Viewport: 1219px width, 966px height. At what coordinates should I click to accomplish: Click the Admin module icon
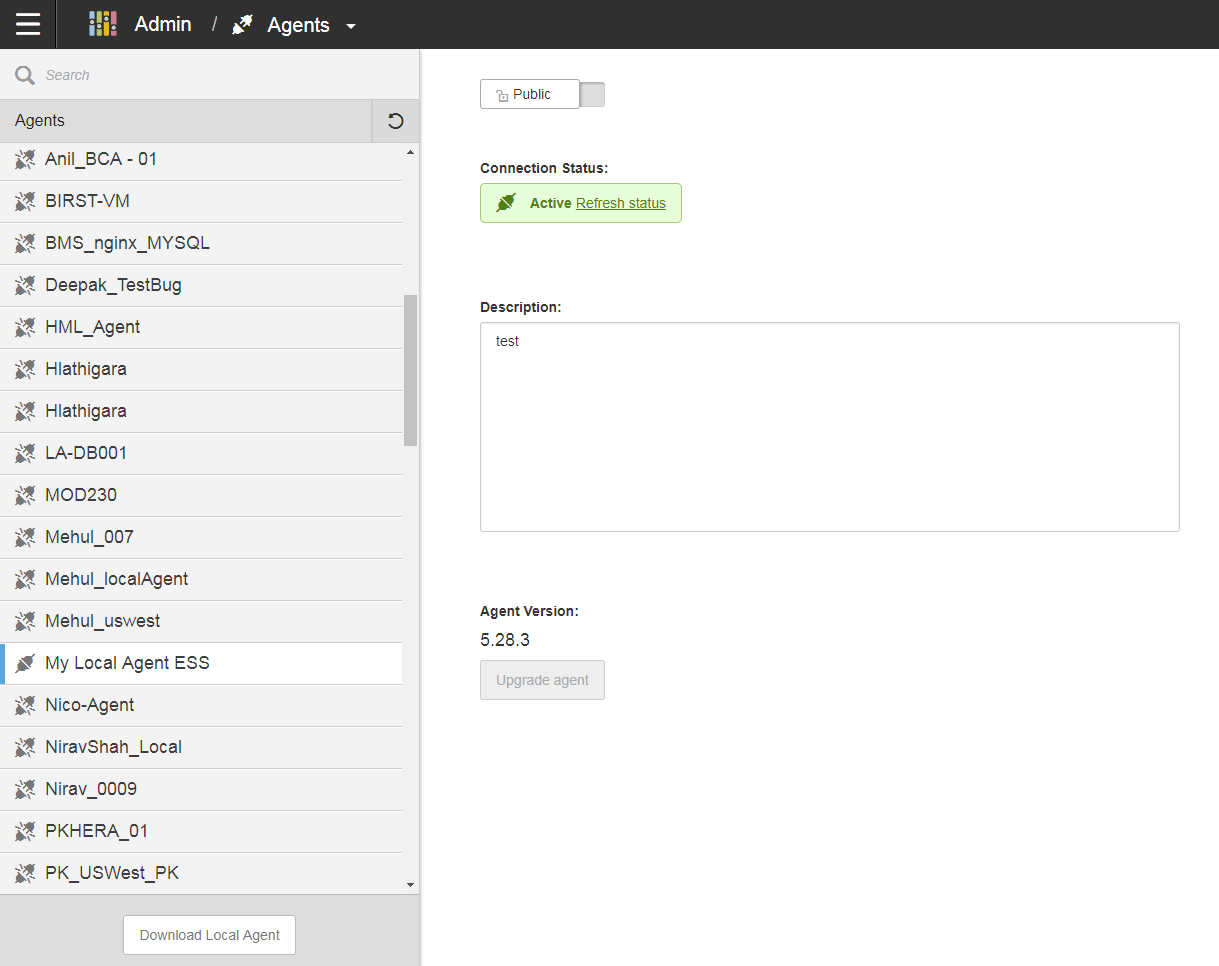103,24
